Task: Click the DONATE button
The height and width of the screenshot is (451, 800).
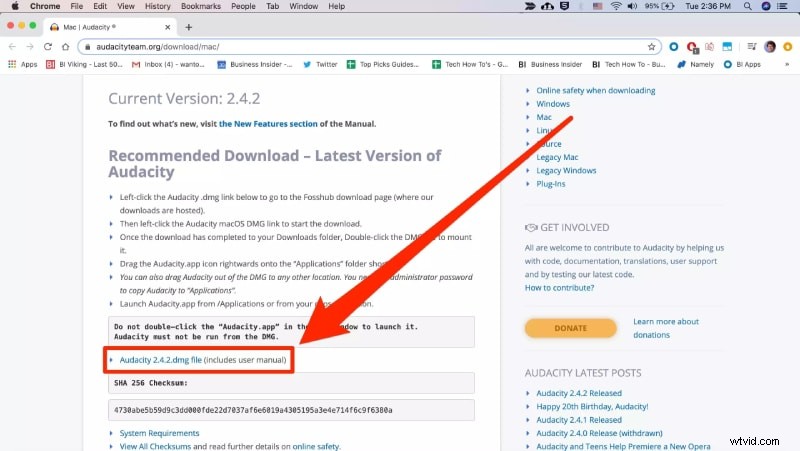Action: (570, 328)
